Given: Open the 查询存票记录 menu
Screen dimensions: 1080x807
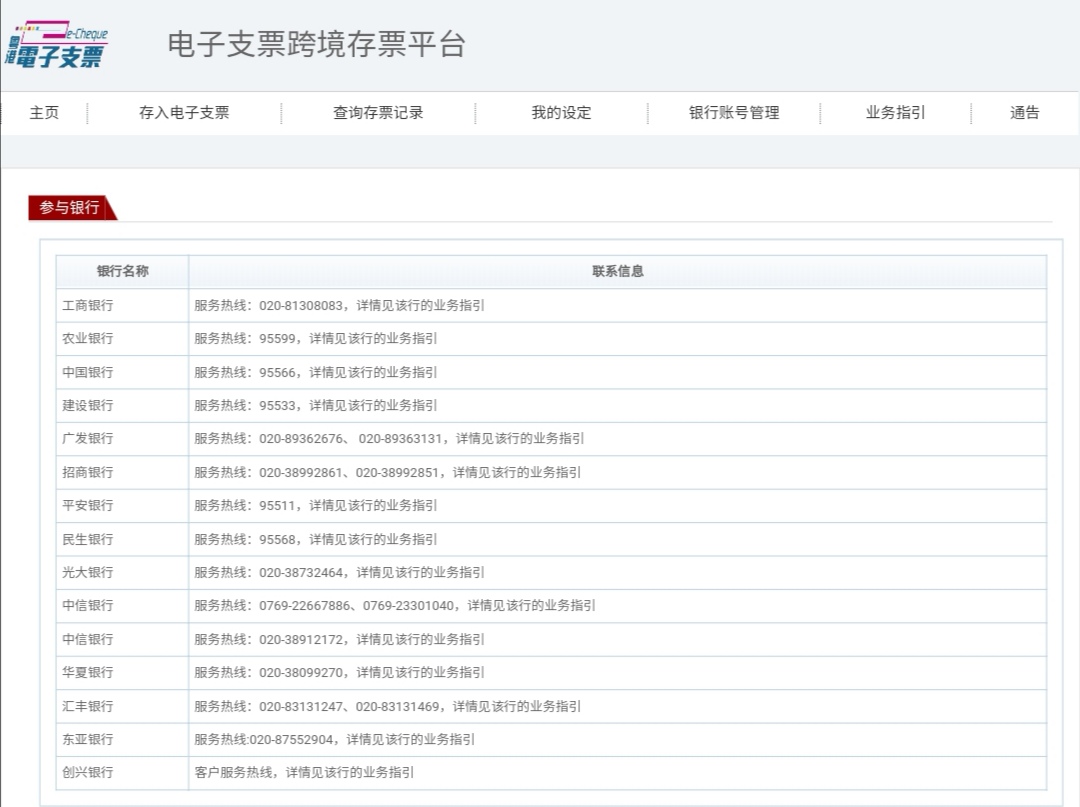Looking at the screenshot, I should point(378,113).
